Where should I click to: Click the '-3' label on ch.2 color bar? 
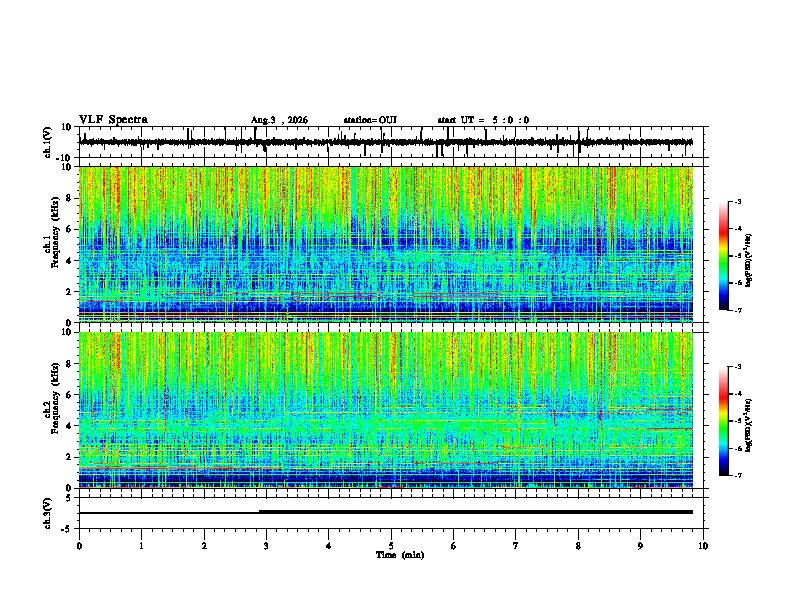point(738,367)
